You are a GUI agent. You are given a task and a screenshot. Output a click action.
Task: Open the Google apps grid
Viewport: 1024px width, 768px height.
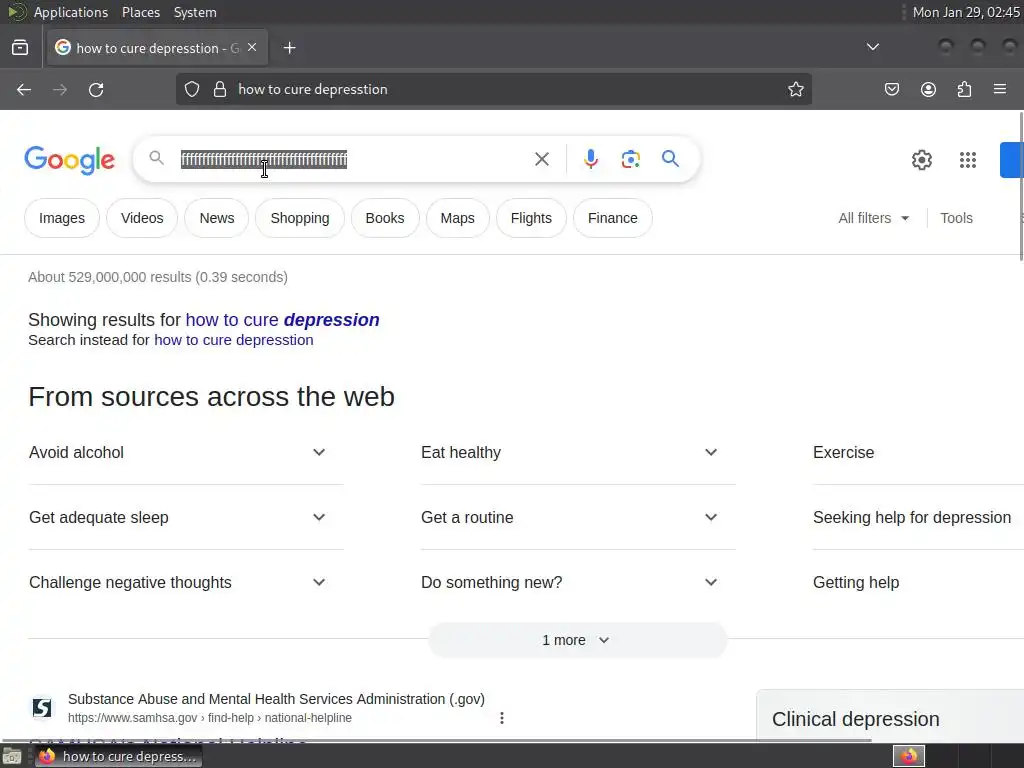pos(968,160)
